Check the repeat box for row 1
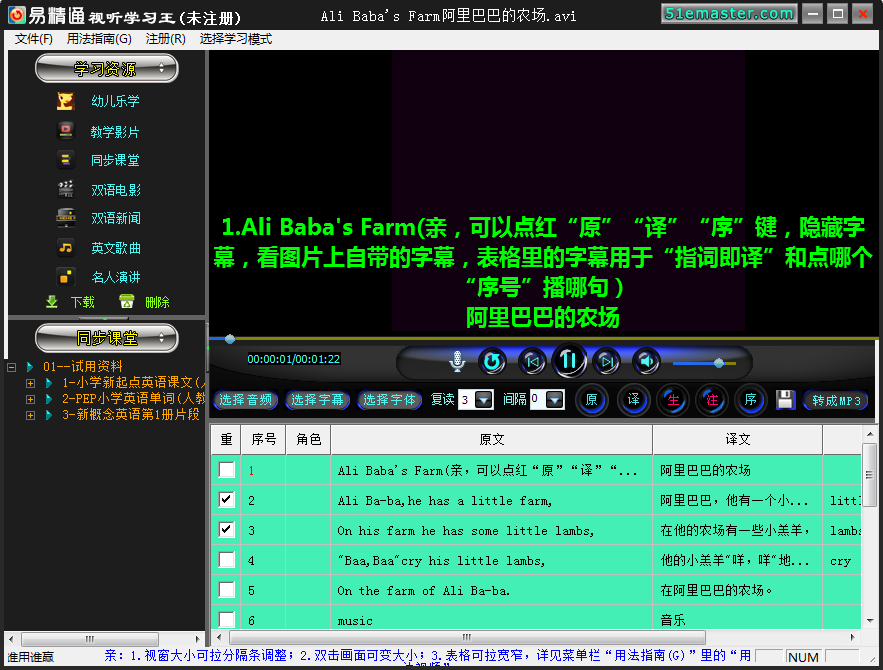Viewport: 883px width, 670px height. (227, 470)
